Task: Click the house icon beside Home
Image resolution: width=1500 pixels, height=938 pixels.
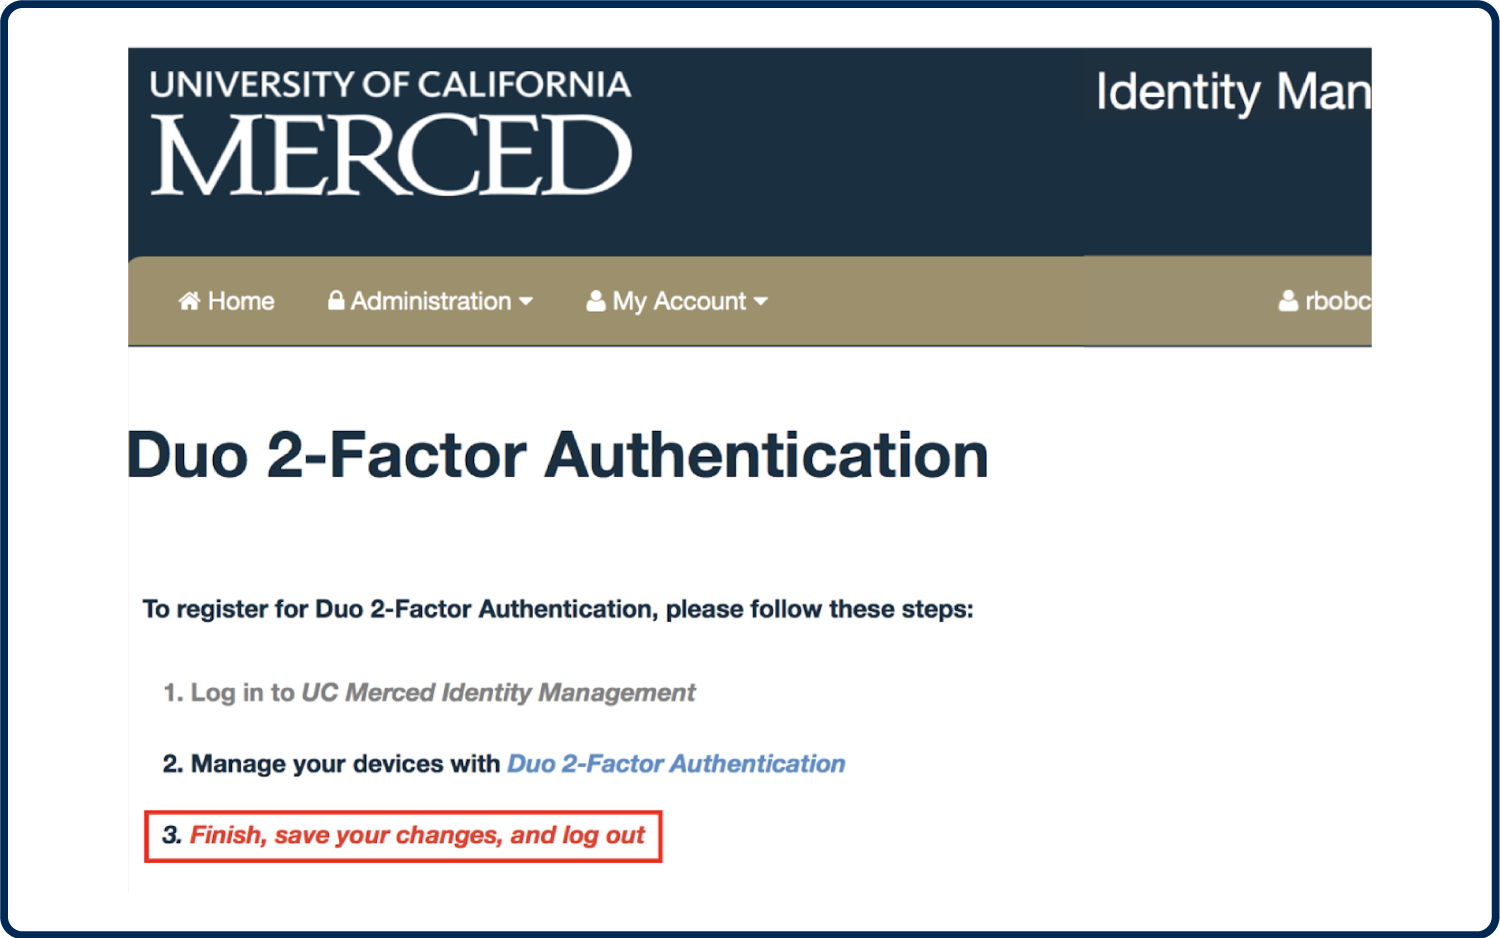Action: coord(189,301)
